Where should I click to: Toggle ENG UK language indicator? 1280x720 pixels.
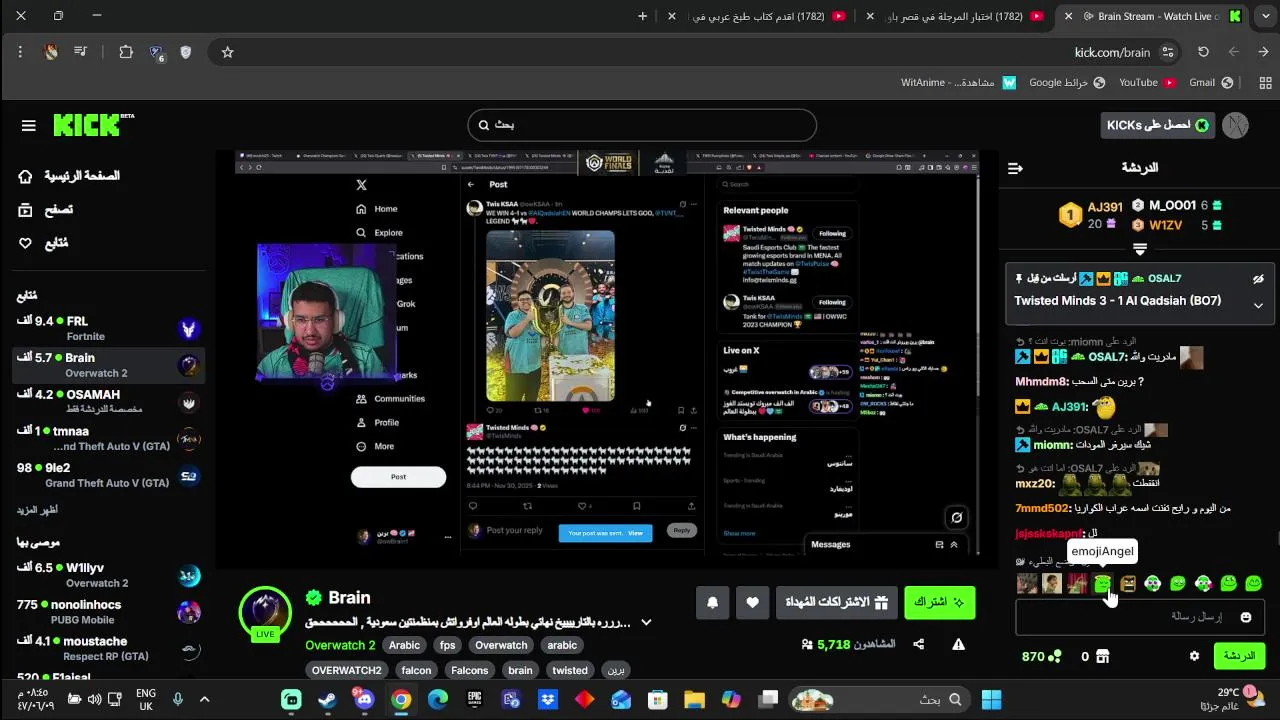pyautogui.click(x=145, y=700)
